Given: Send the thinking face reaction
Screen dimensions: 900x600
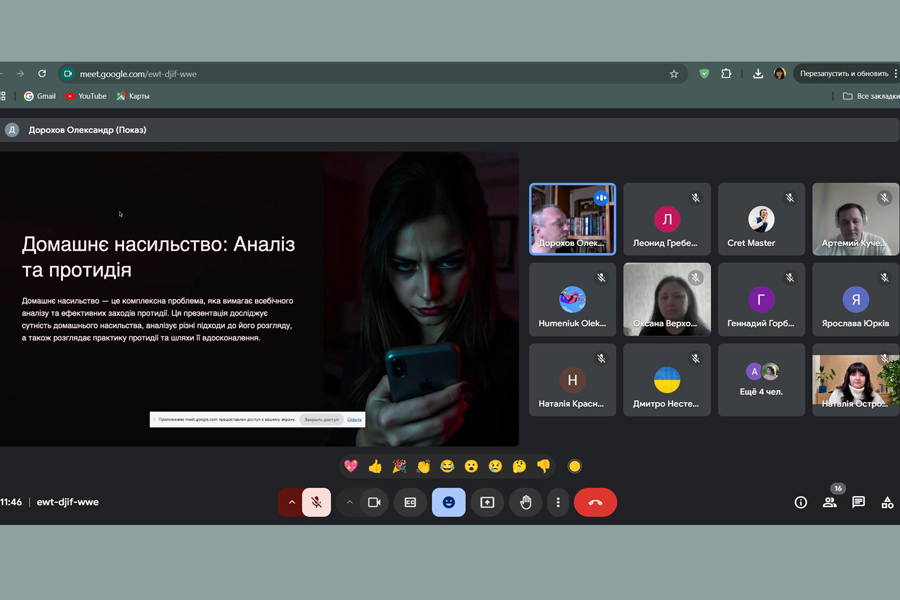Looking at the screenshot, I should [519, 466].
